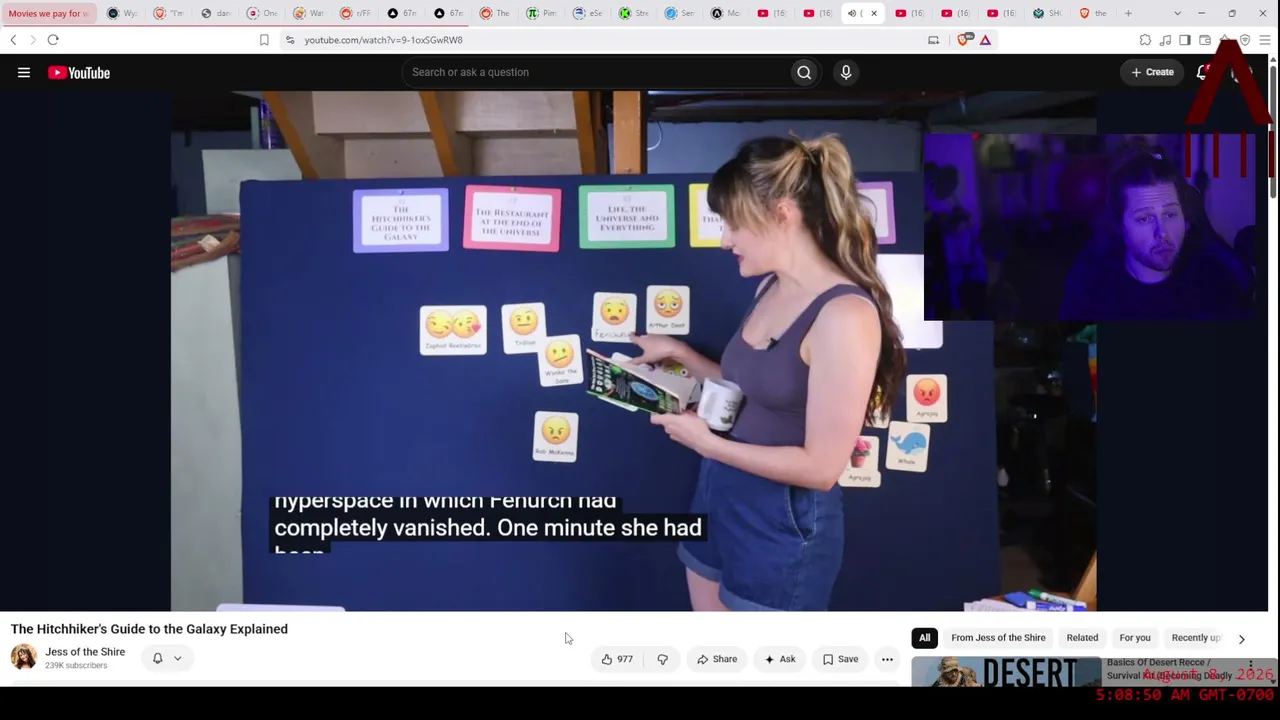Start voice search with the microphone
This screenshot has width=1280, height=720.
846,72
